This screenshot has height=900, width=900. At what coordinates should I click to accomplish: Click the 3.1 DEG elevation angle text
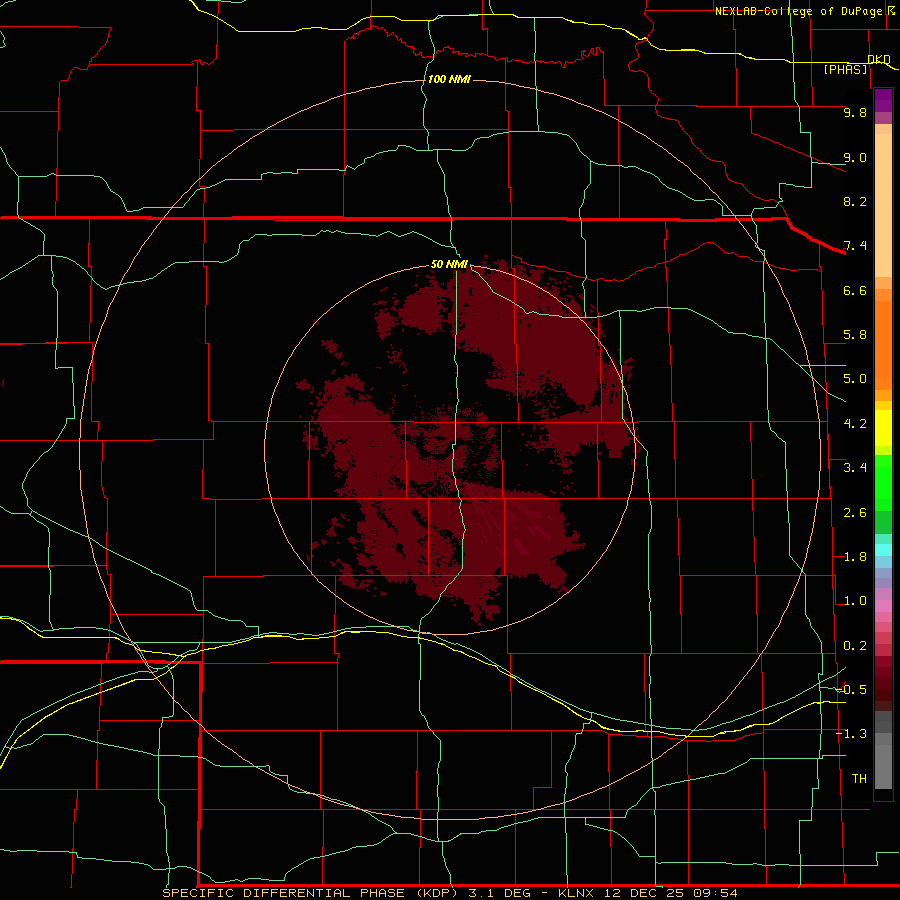point(501,893)
